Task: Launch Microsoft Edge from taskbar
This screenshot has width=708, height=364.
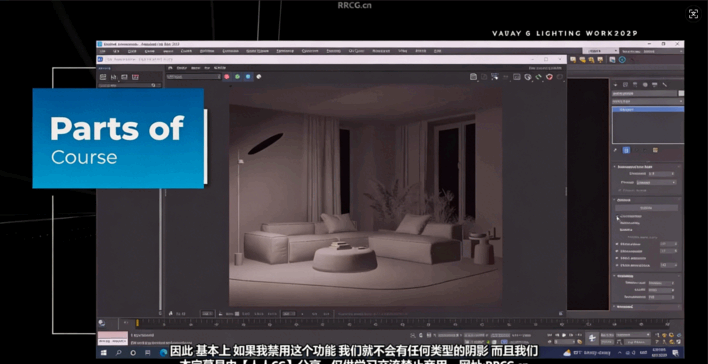Action: pyautogui.click(x=163, y=353)
